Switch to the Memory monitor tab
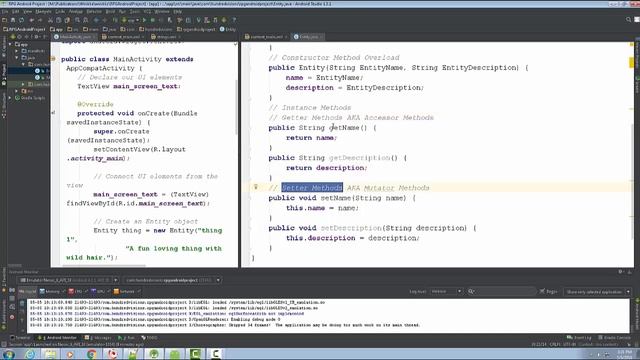The height and width of the screenshot is (360, 640). (51, 291)
